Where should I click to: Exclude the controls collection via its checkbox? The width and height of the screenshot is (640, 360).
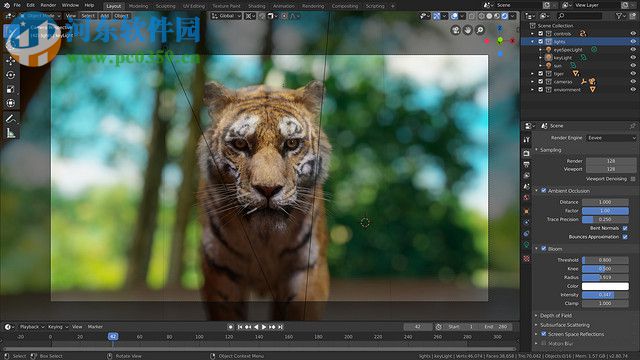coord(541,33)
